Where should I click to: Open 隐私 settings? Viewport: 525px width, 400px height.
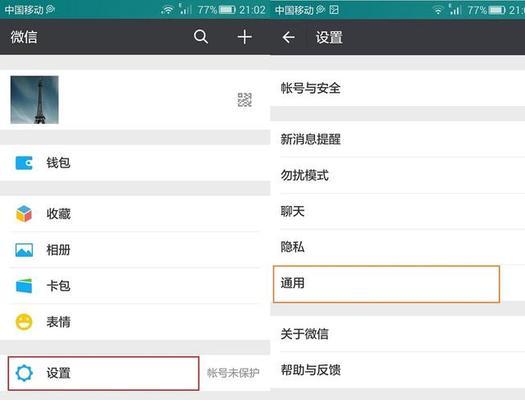point(397,247)
